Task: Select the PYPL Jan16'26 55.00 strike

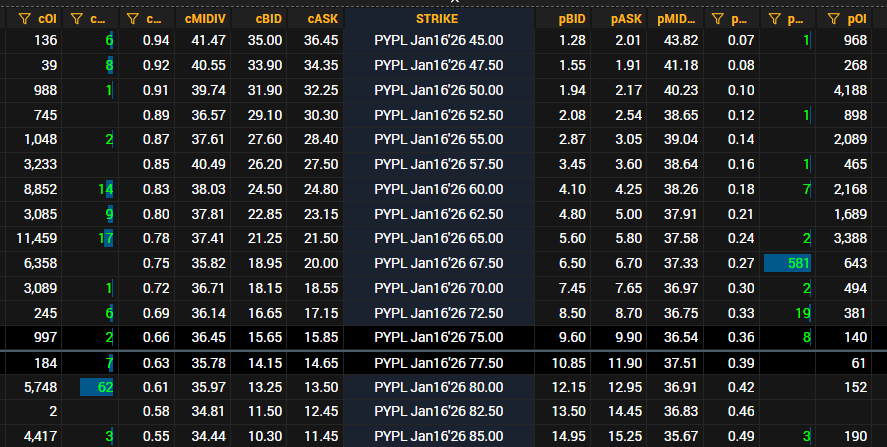Action: pos(438,140)
